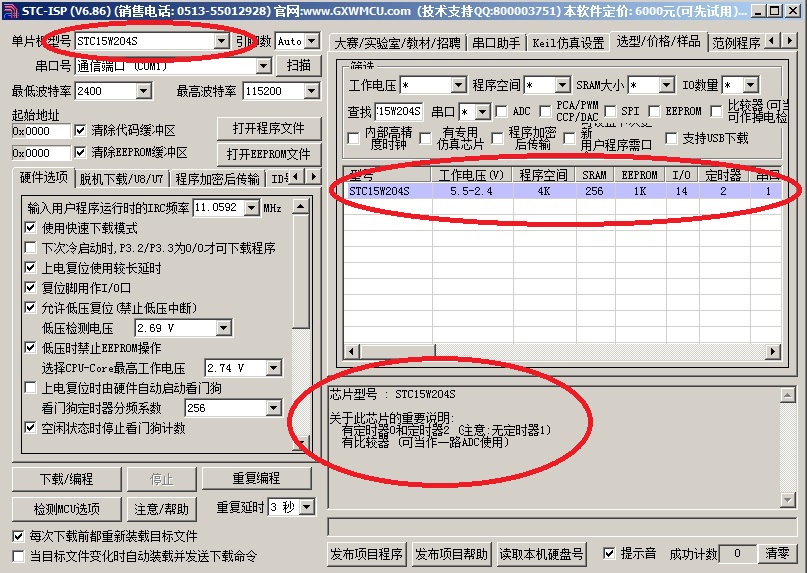Click chip table horizontal scrollbar right arrow

pyautogui.click(x=773, y=352)
